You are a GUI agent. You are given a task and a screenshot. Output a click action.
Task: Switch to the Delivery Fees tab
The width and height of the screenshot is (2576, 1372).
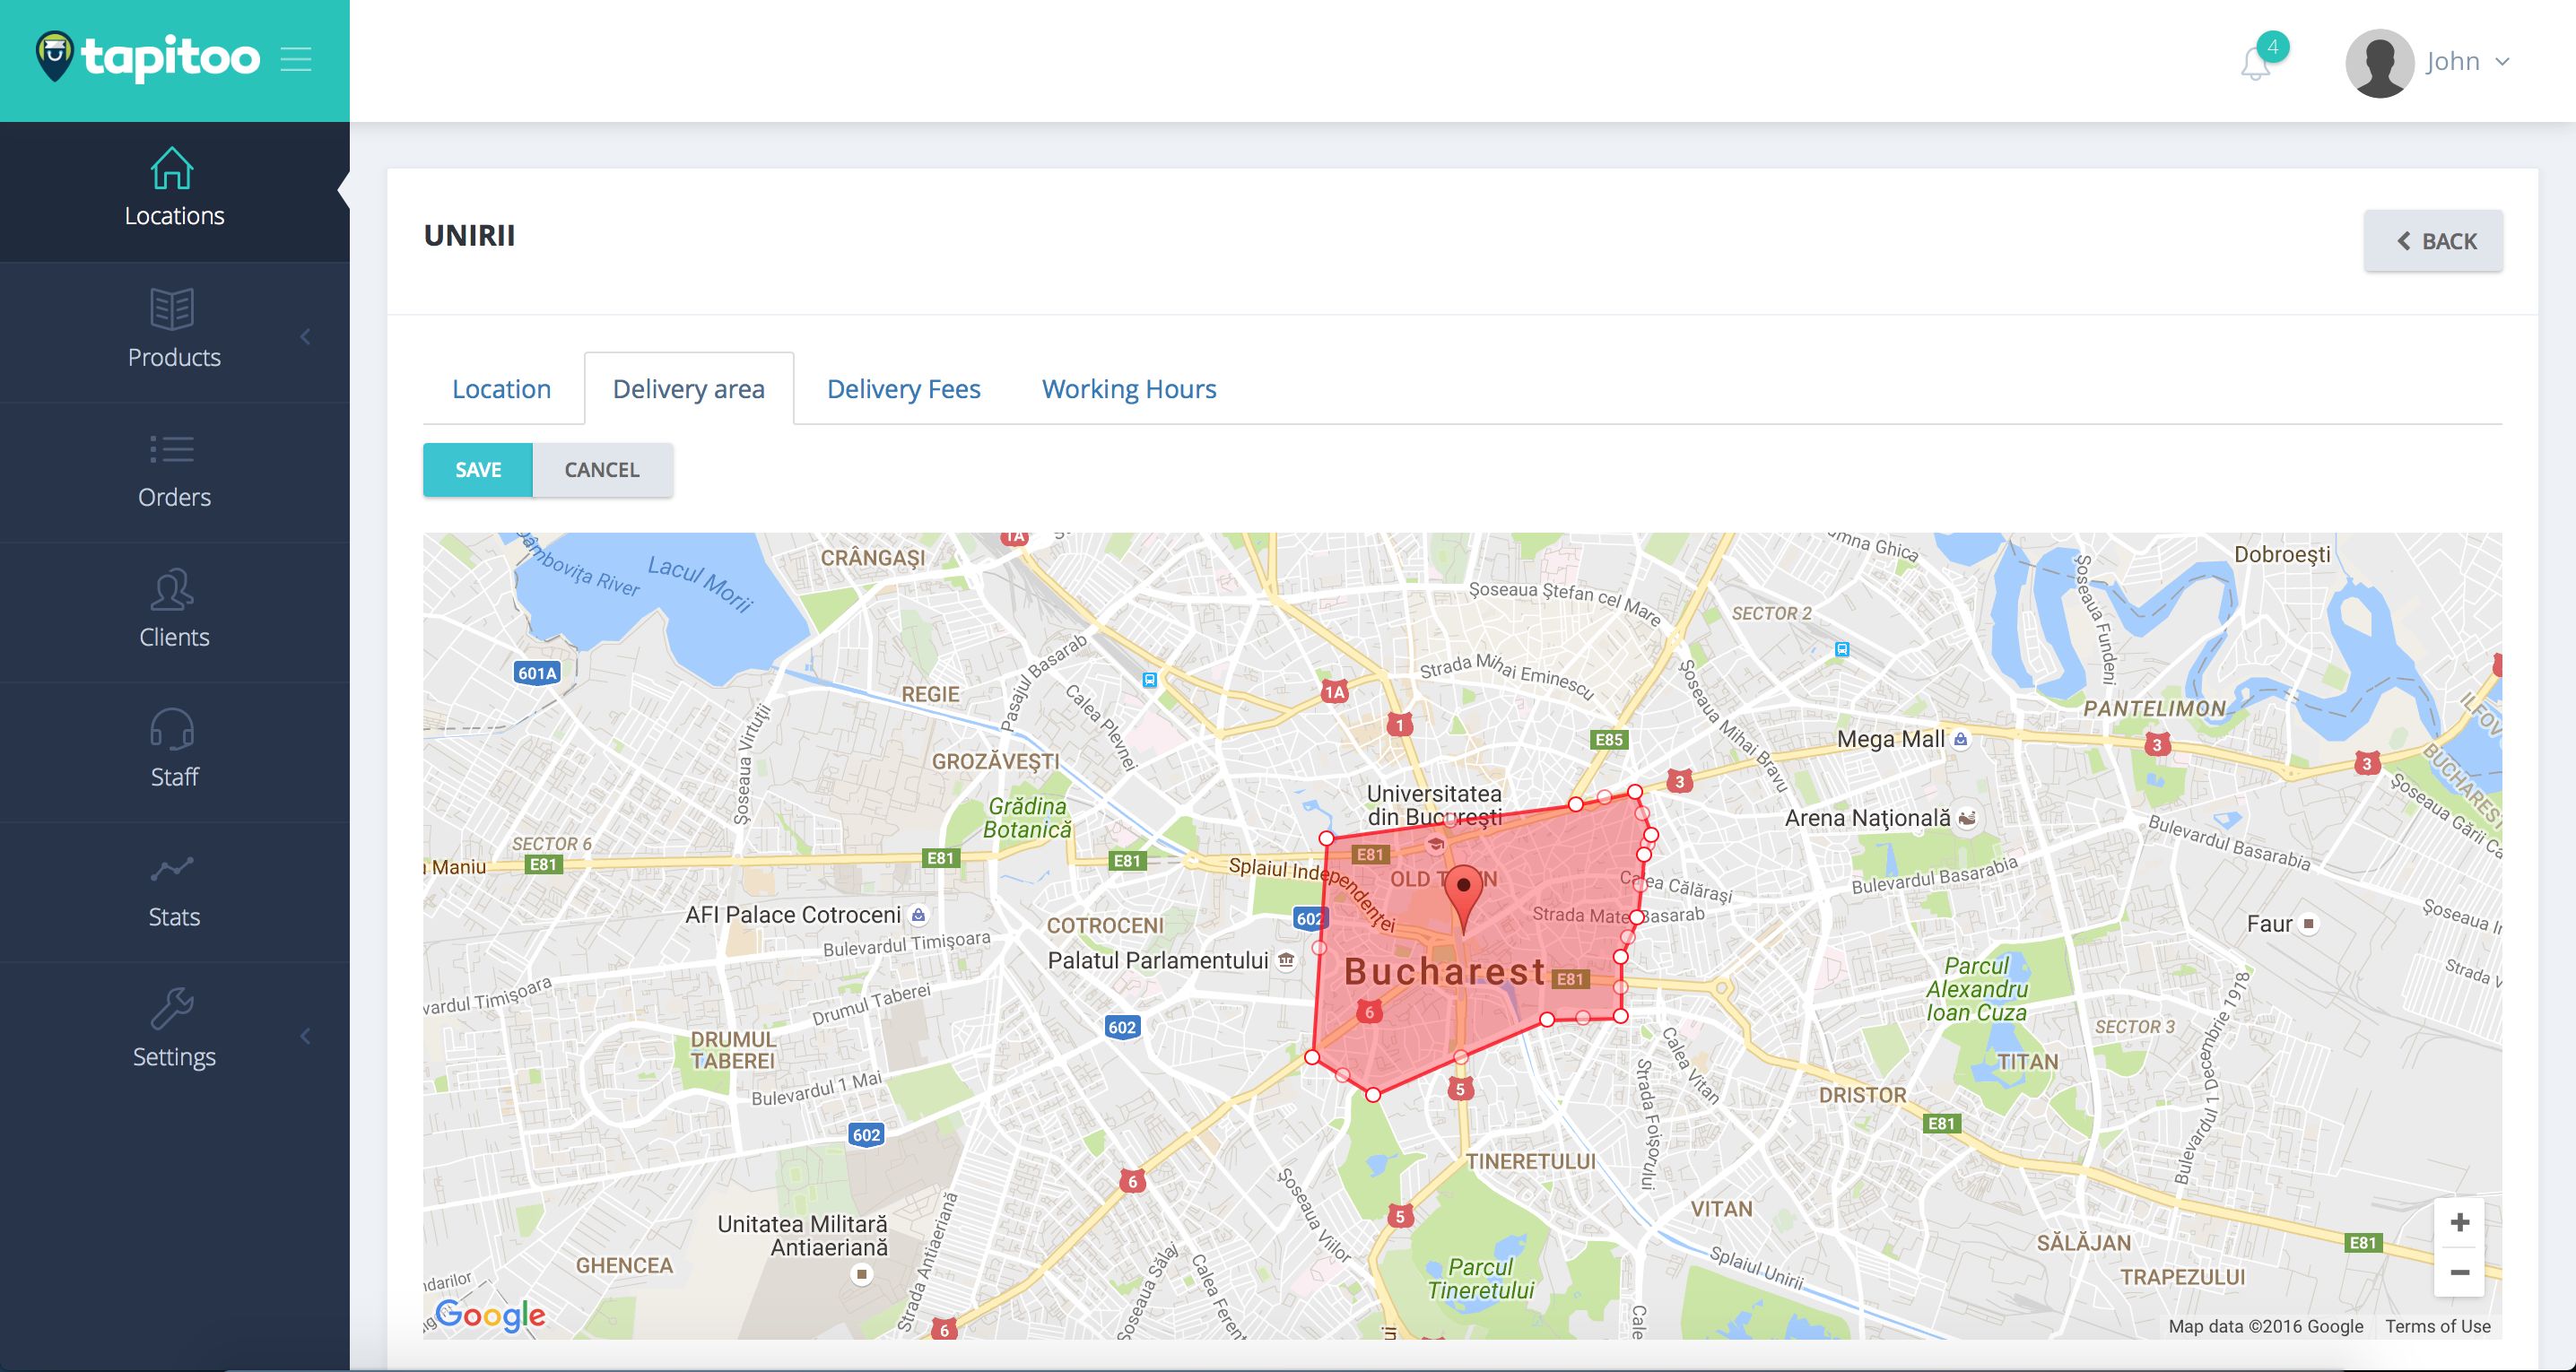pos(903,389)
